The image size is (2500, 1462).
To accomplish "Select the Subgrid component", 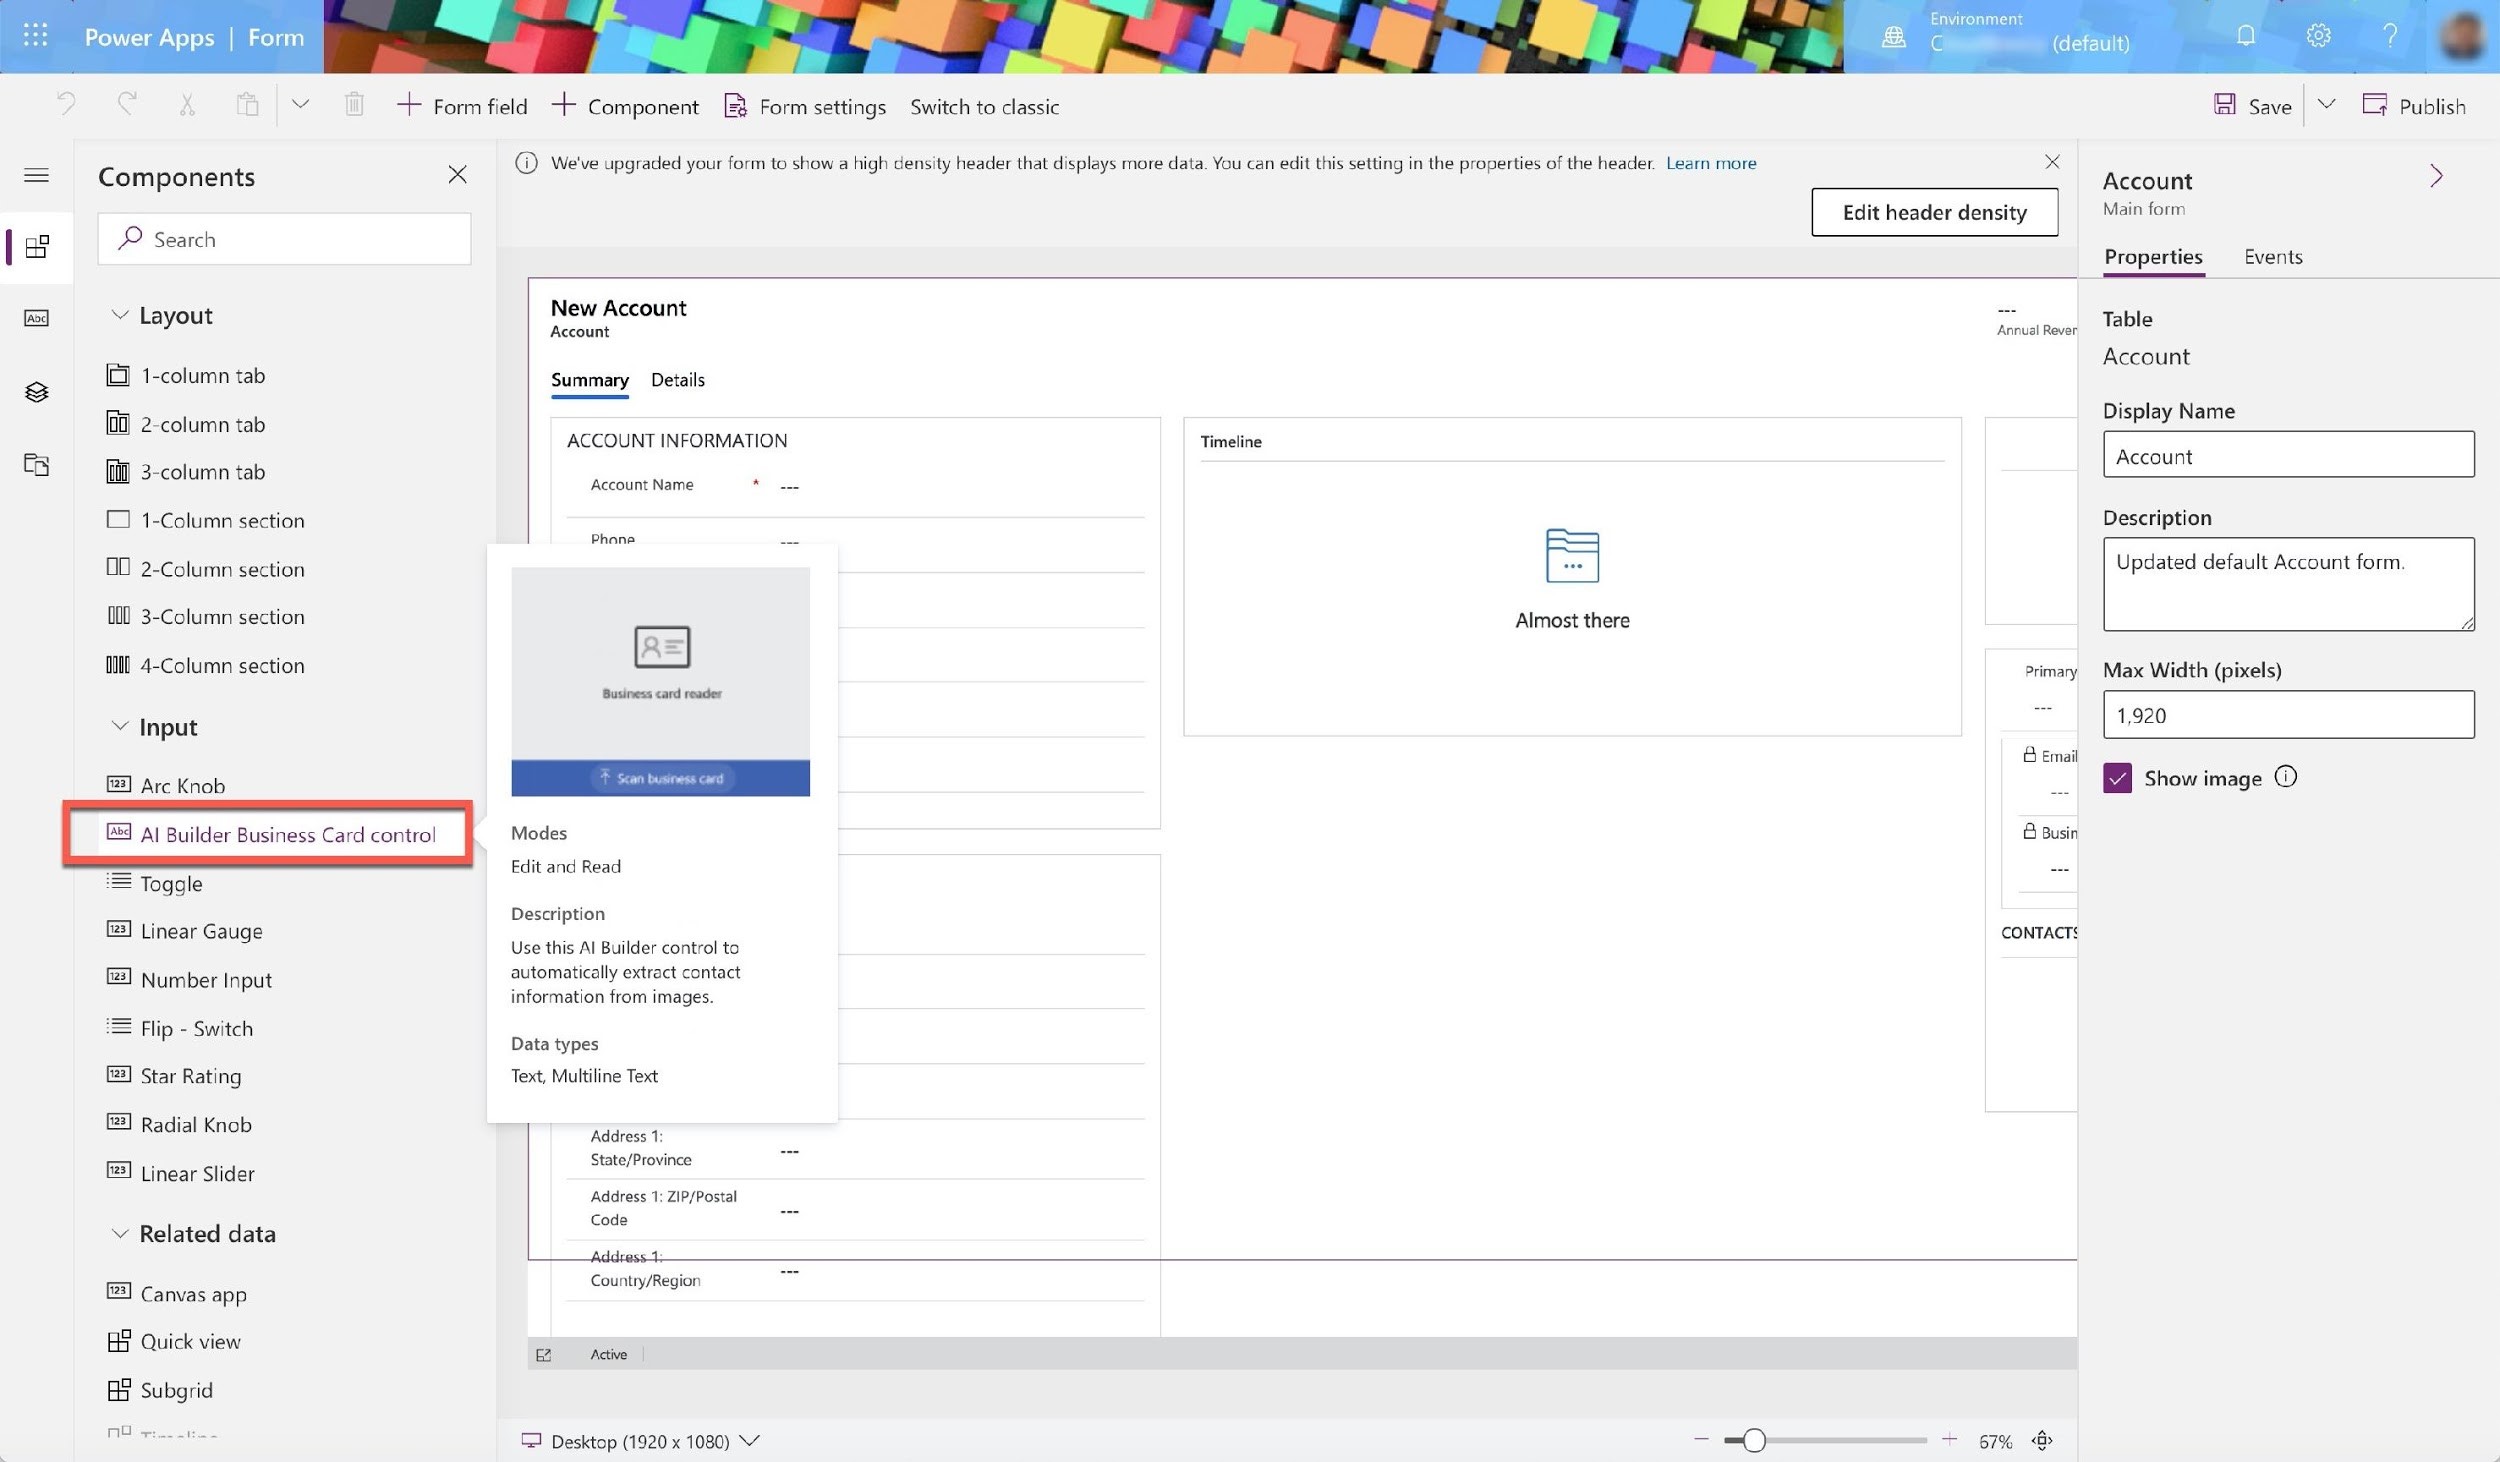I will pyautogui.click(x=160, y=1390).
